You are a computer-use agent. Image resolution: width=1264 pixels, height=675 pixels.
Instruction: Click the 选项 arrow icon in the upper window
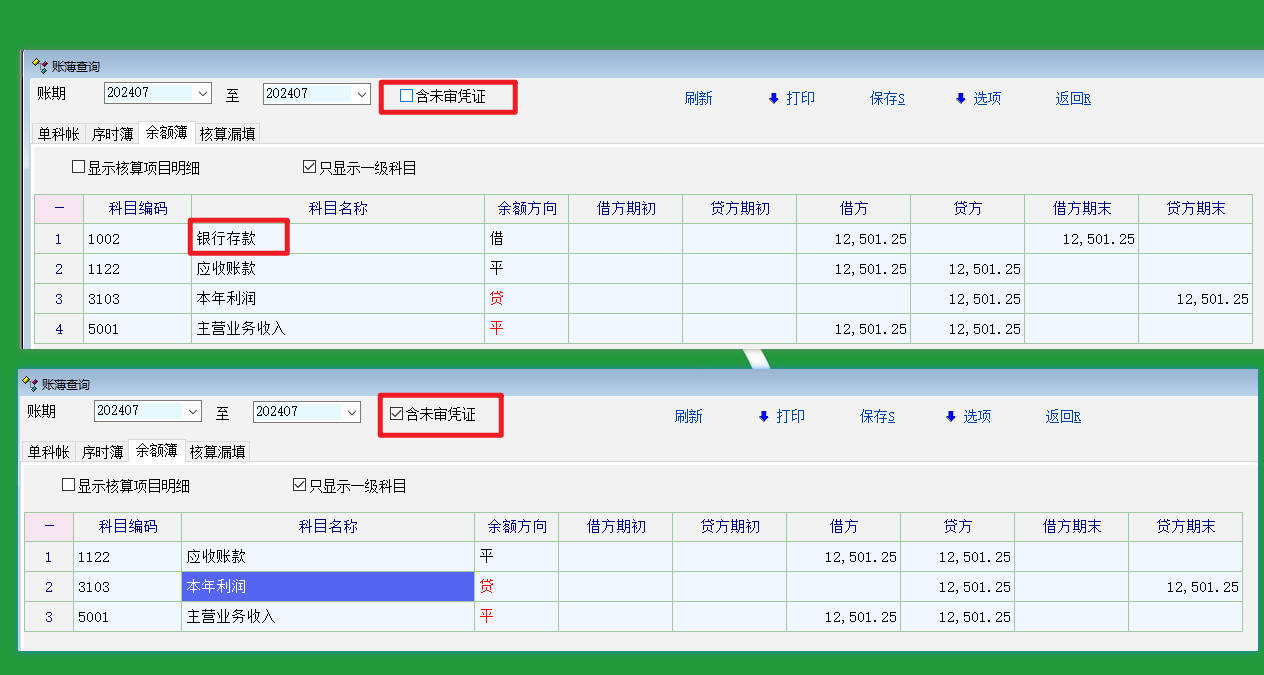pyautogui.click(x=960, y=98)
